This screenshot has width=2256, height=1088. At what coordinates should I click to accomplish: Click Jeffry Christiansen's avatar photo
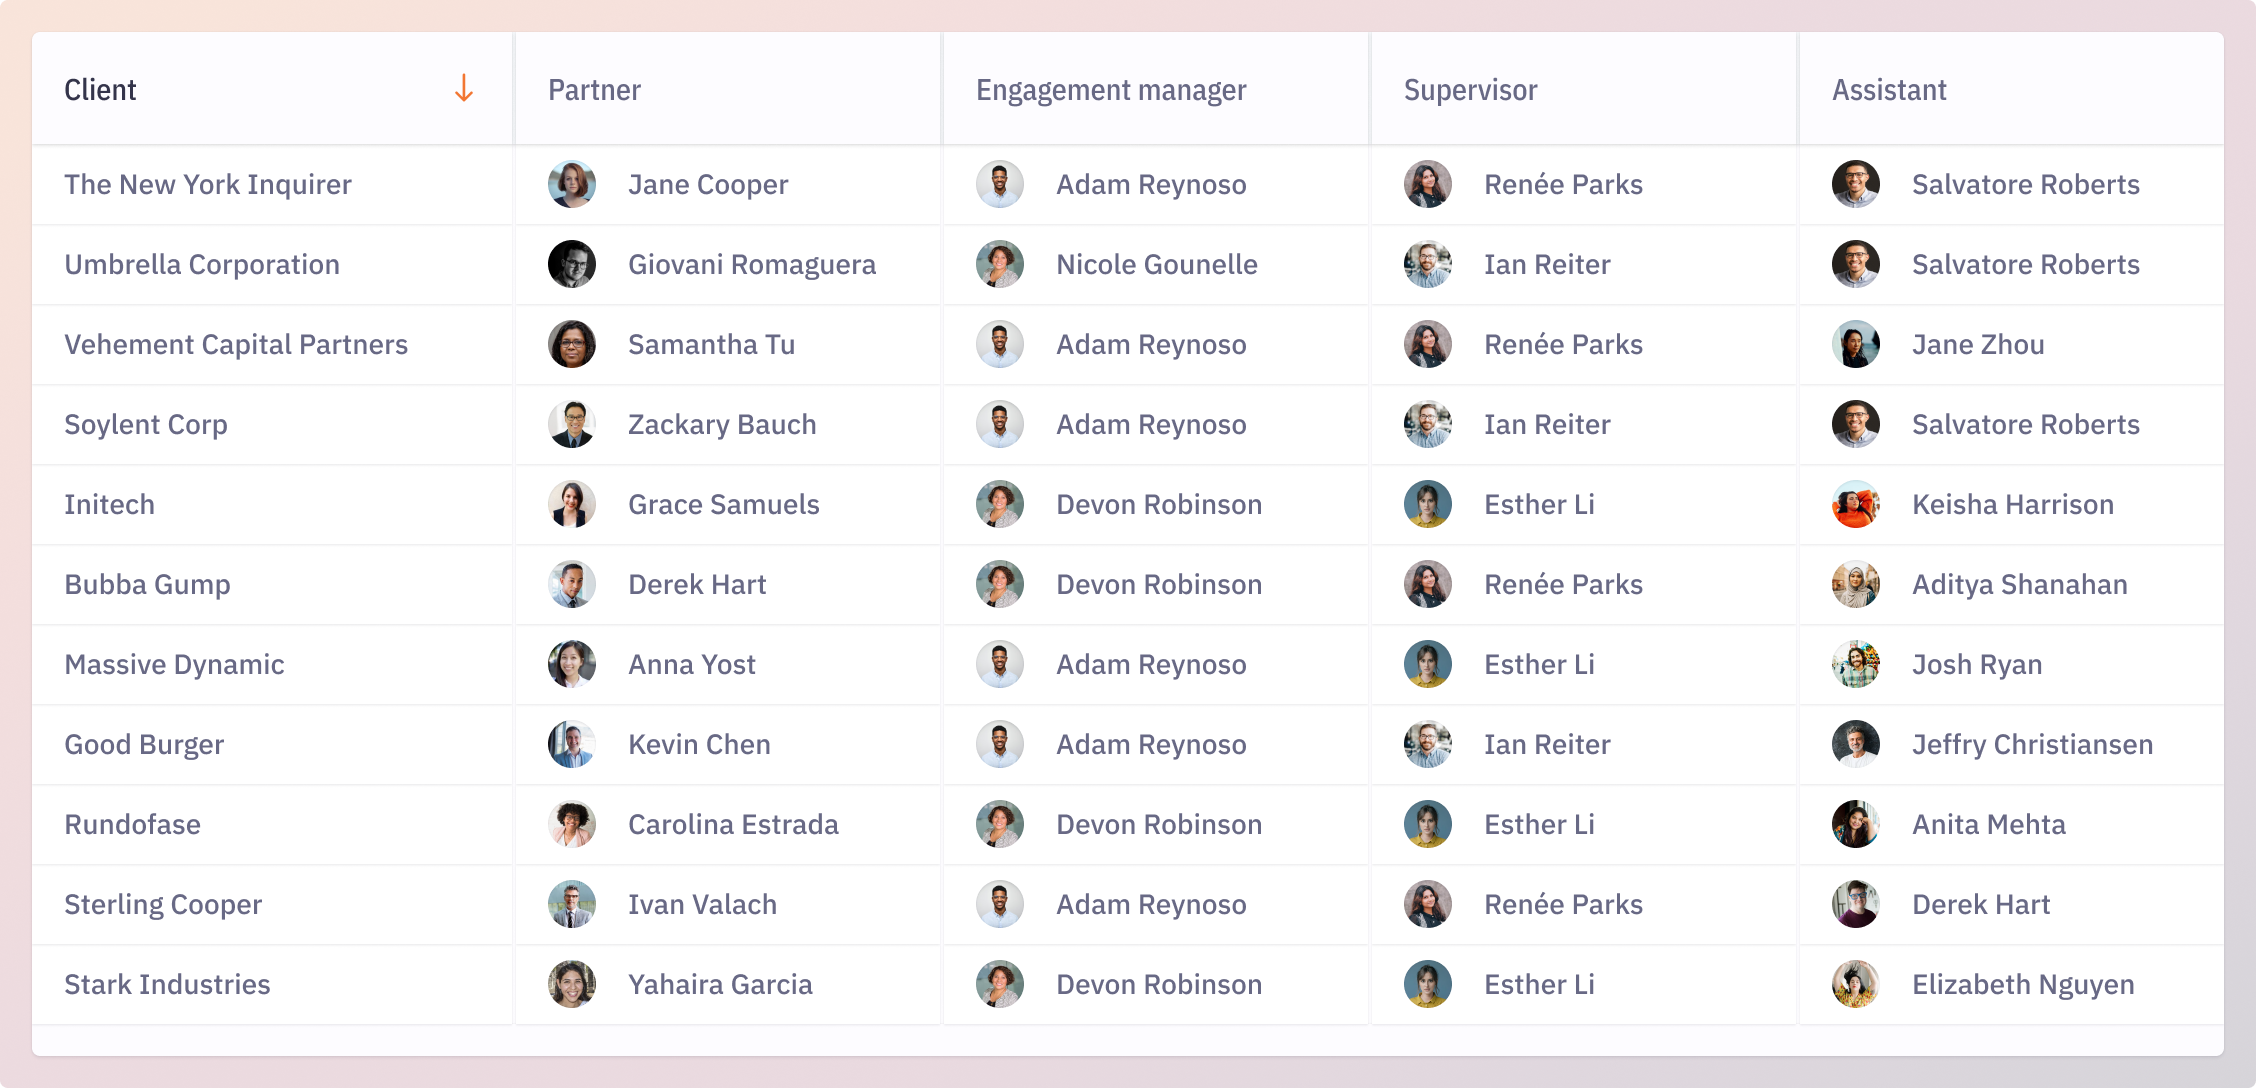click(1856, 744)
